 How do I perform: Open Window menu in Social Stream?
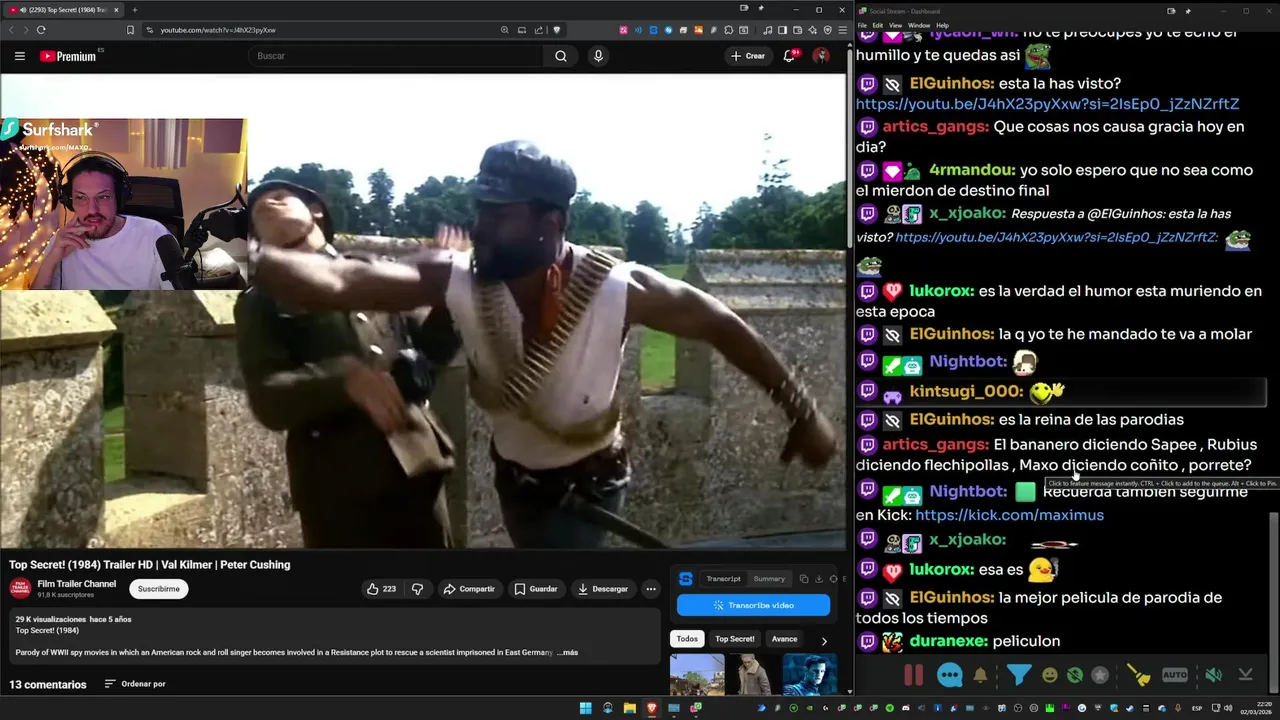(918, 25)
